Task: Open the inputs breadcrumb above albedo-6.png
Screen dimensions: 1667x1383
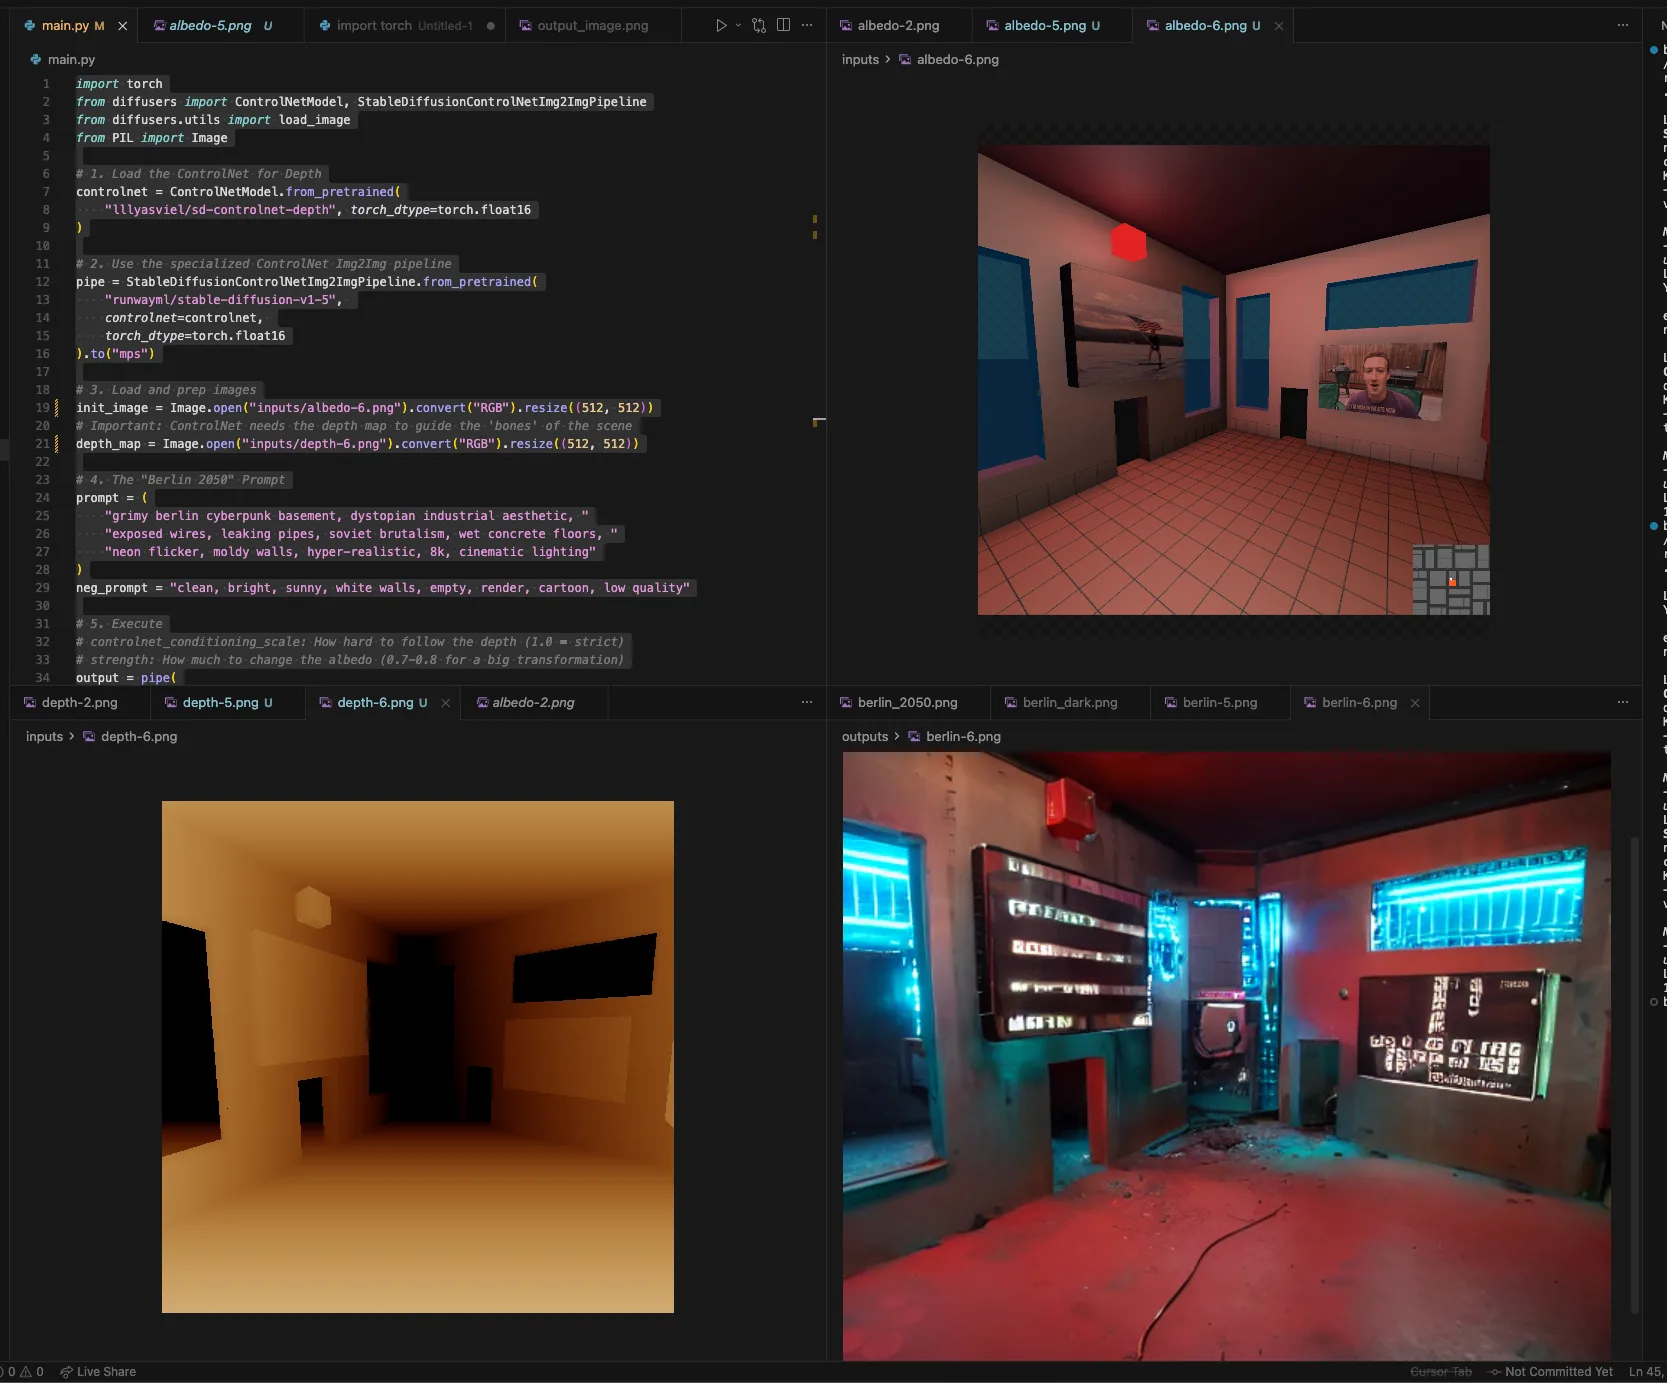Action: (859, 60)
